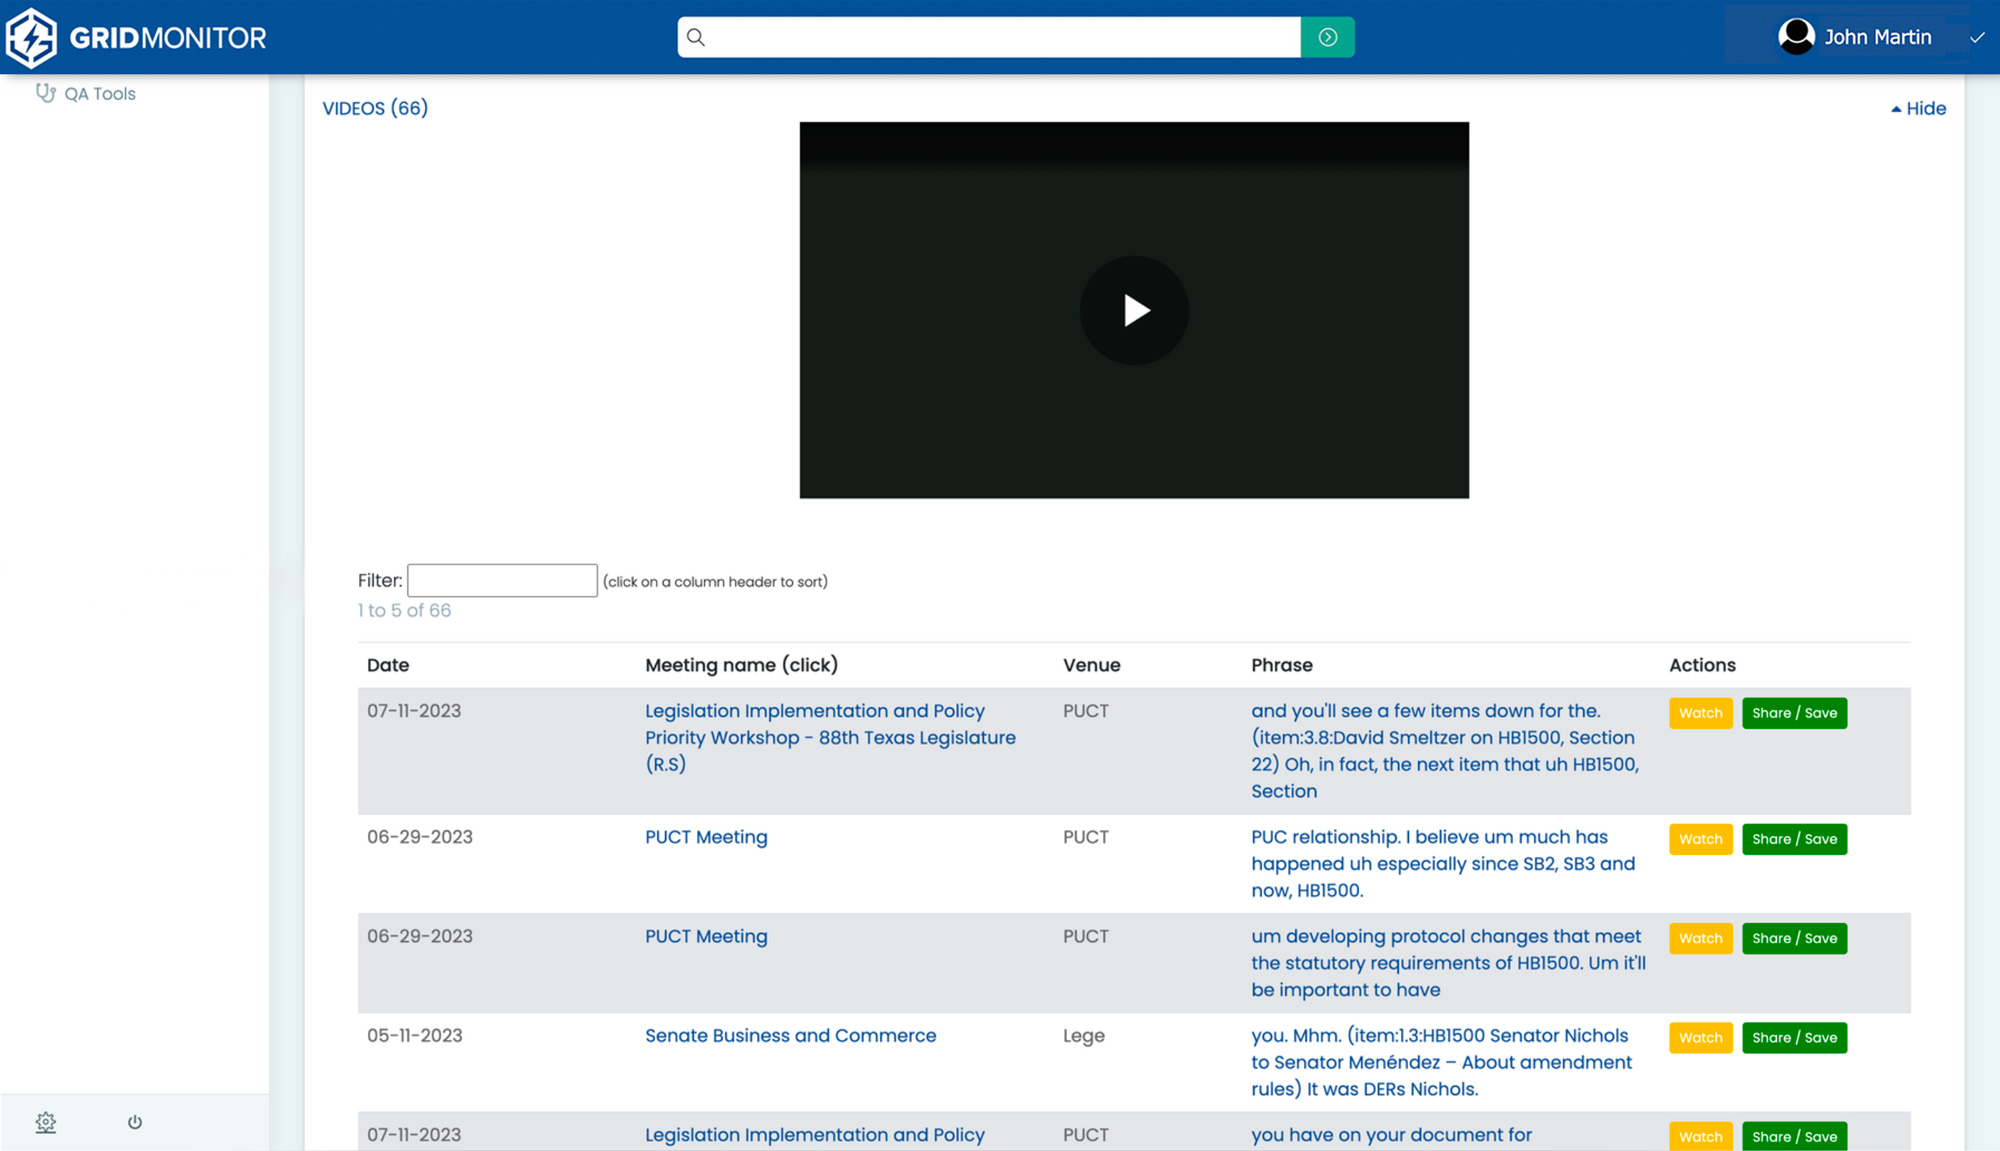The height and width of the screenshot is (1151, 2000).
Task: Click phrase 'and you'll see a few items'
Action: (1446, 750)
